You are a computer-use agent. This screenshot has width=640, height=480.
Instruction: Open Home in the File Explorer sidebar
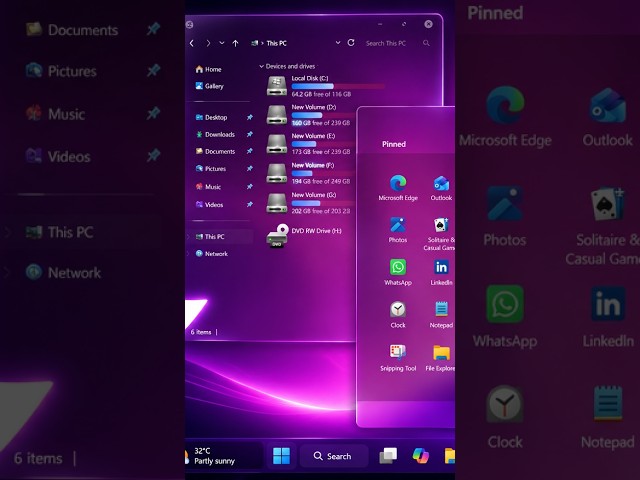[209, 69]
